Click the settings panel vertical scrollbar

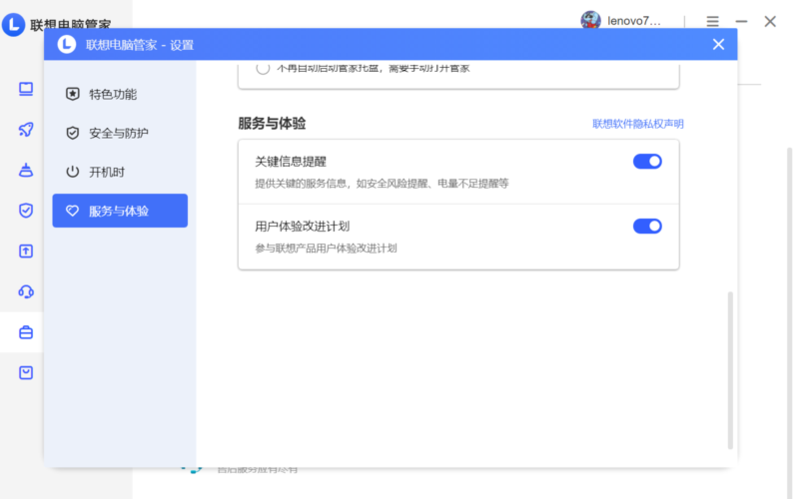(x=730, y=370)
